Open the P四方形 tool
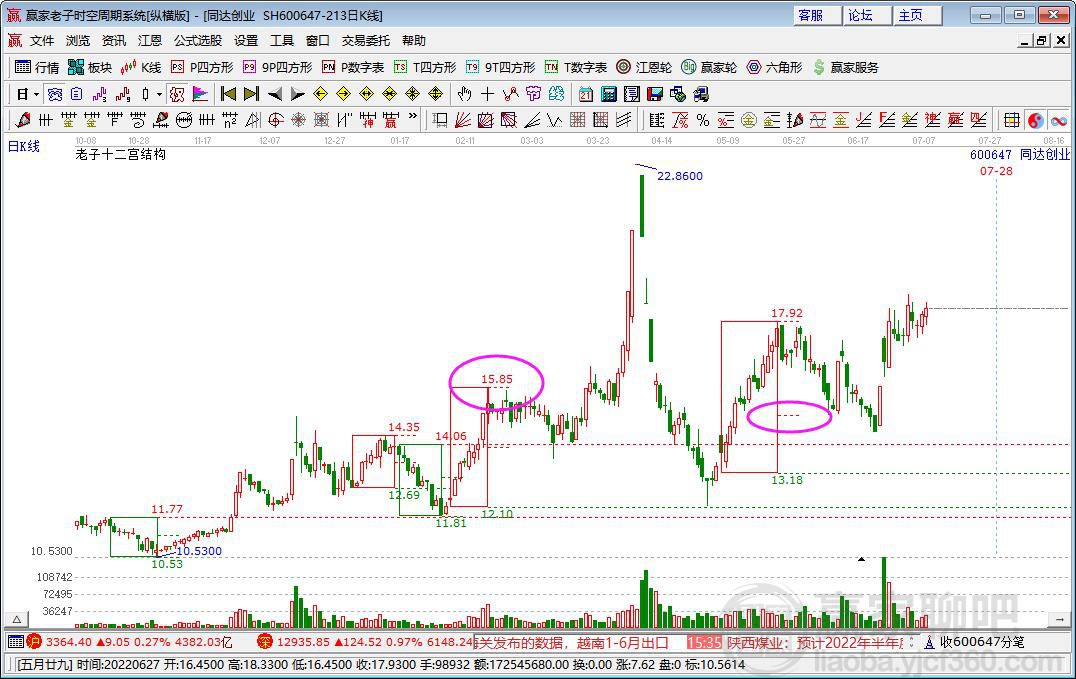Image resolution: width=1076 pixels, height=679 pixels. [202, 67]
